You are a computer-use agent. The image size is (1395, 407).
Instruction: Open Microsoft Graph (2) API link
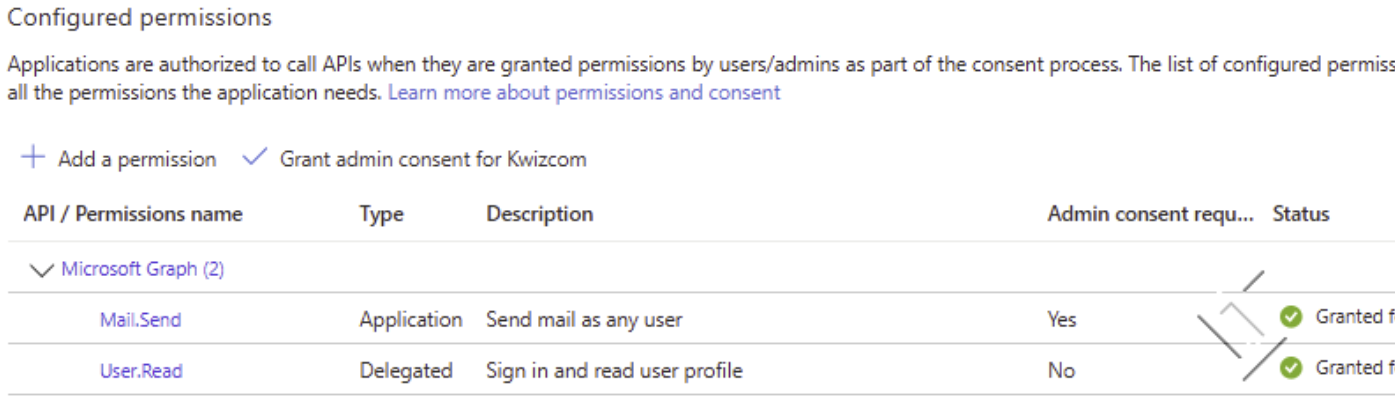coord(143,269)
